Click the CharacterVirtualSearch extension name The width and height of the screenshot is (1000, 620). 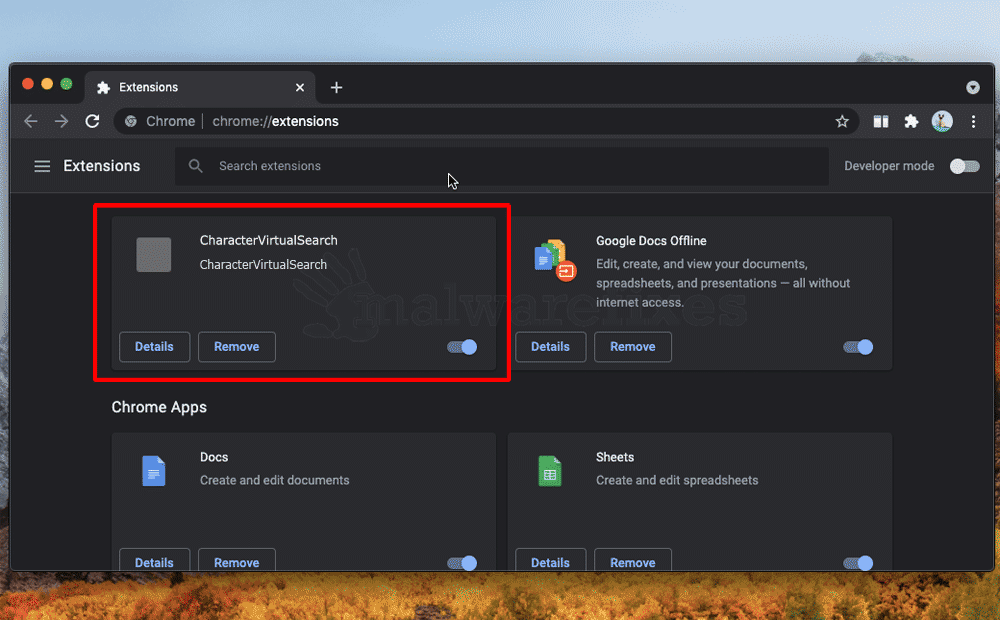pyautogui.click(x=268, y=240)
